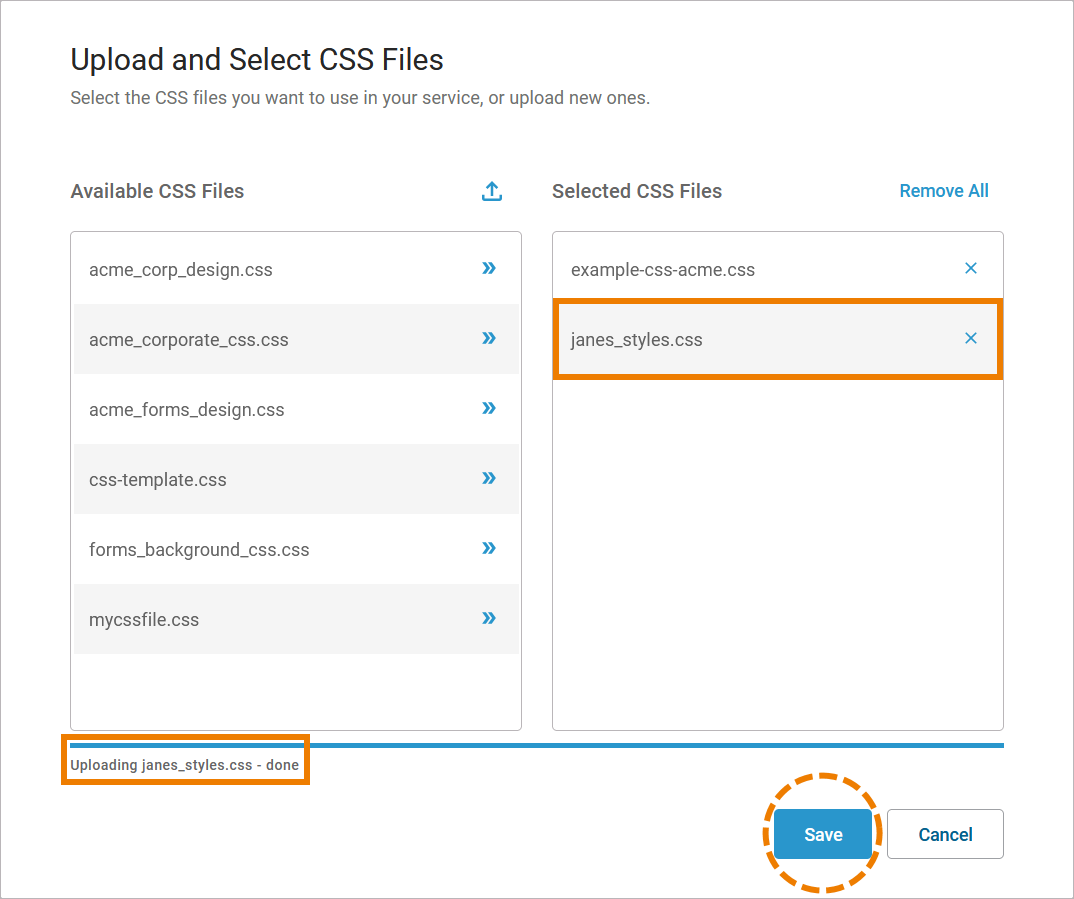Add css-template.css using its double-arrow icon
This screenshot has width=1074, height=899.
click(489, 478)
